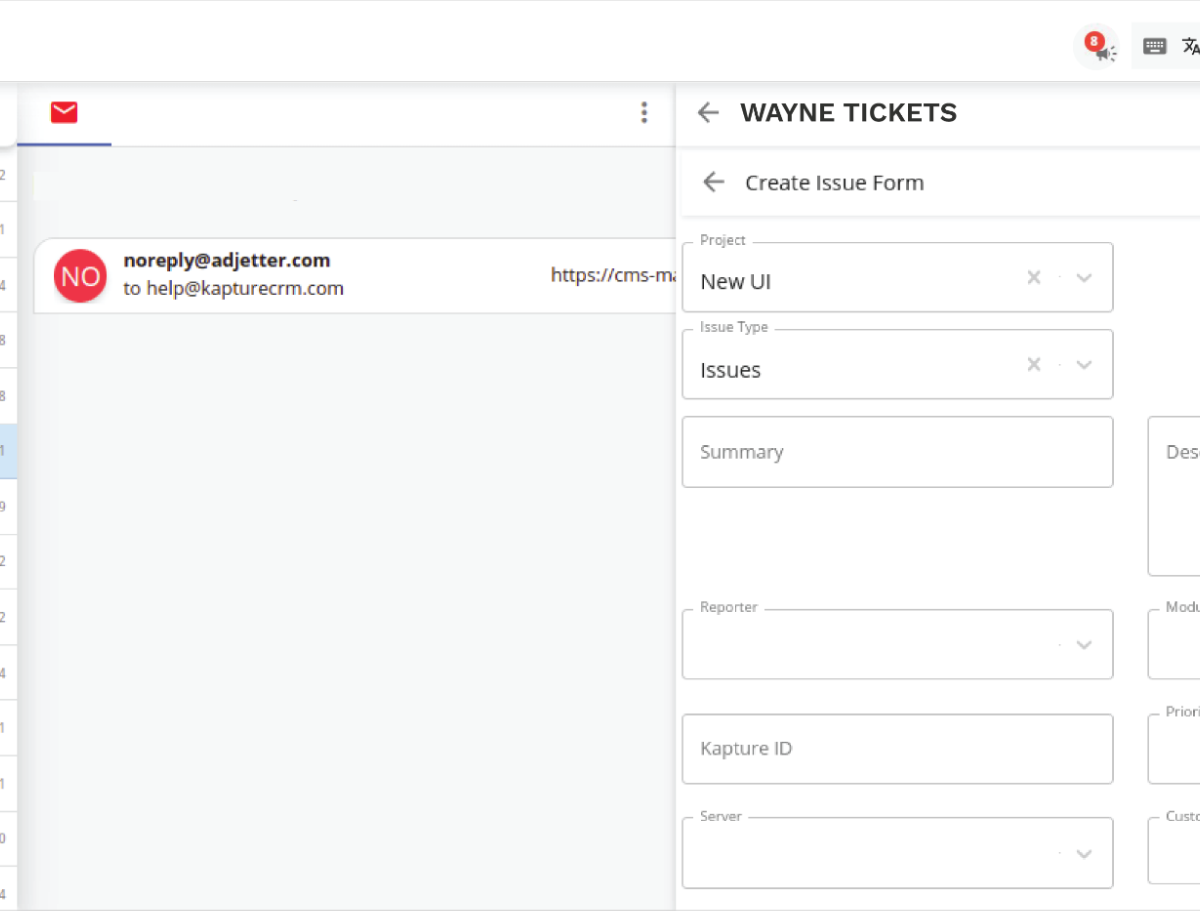Open the Server dropdown
The width and height of the screenshot is (1200, 911).
[x=897, y=853]
